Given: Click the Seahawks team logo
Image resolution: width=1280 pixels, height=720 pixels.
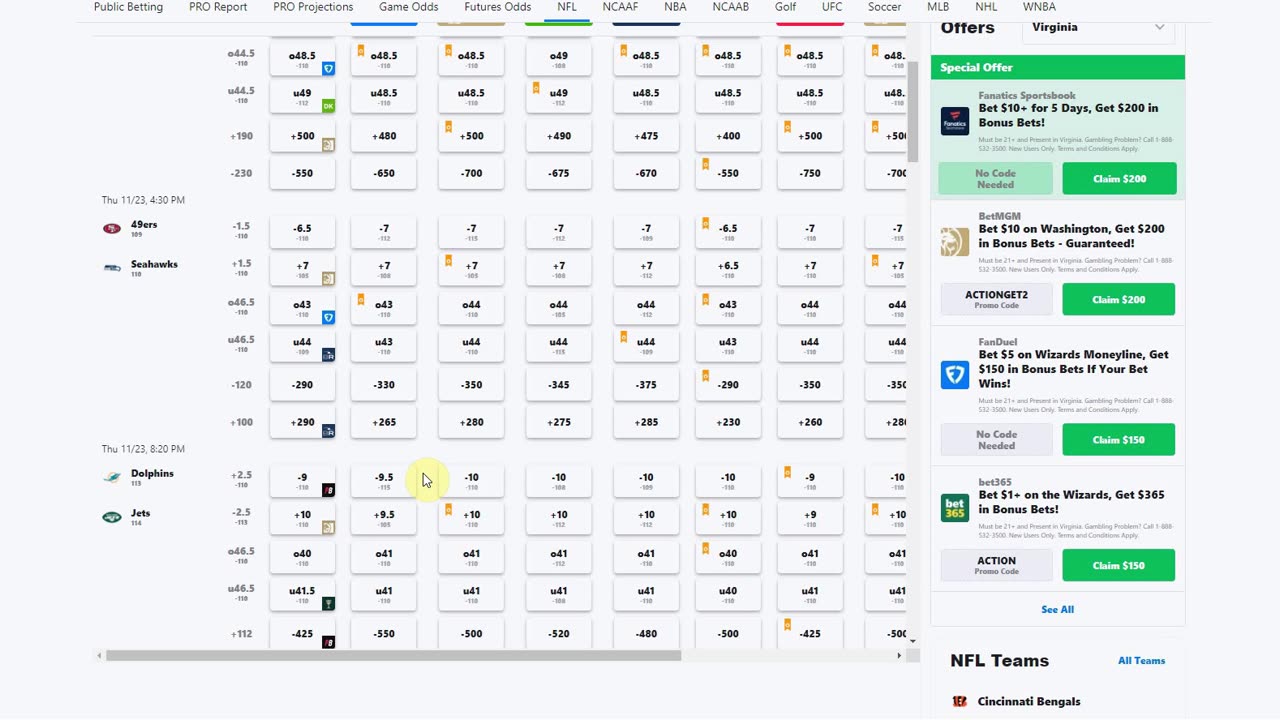Looking at the screenshot, I should pyautogui.click(x=111, y=267).
